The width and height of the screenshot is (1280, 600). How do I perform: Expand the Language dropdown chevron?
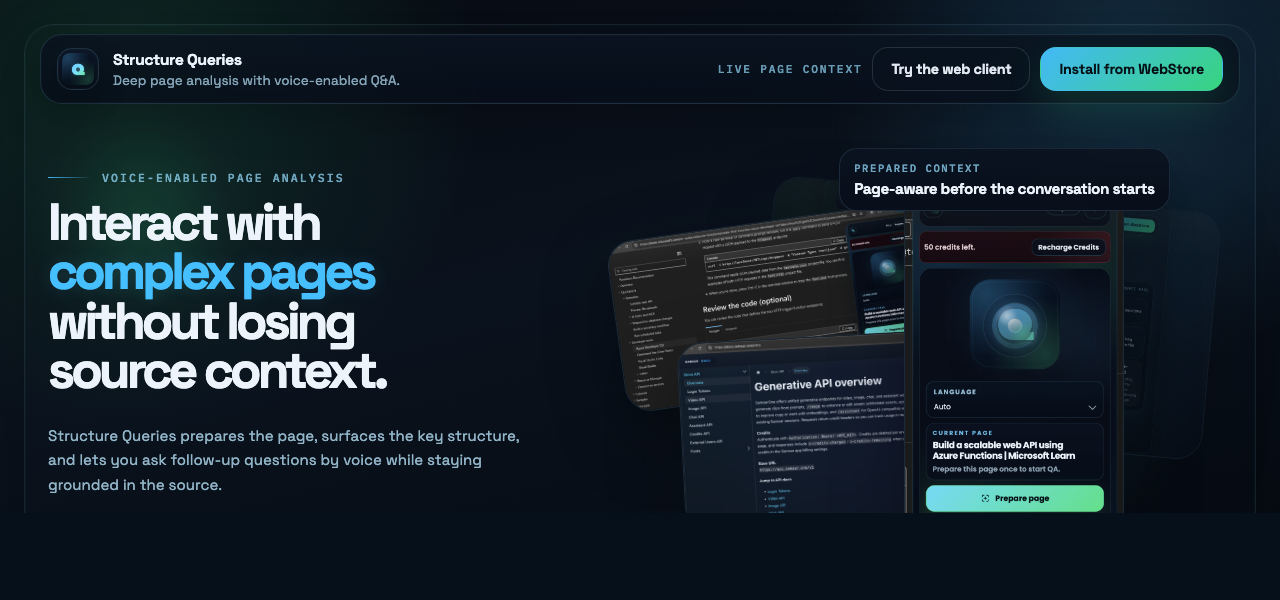pos(1092,407)
